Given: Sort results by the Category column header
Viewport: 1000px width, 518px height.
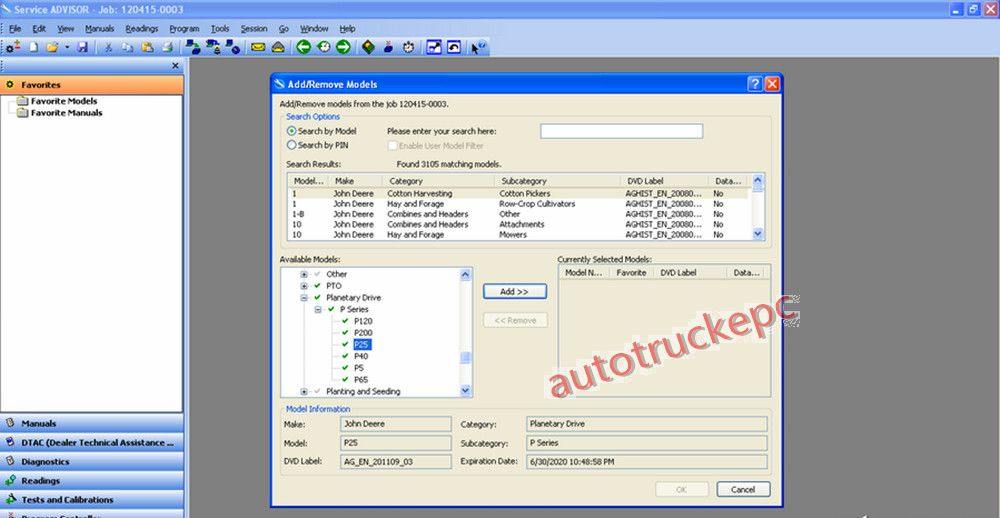Looking at the screenshot, I should [438, 181].
